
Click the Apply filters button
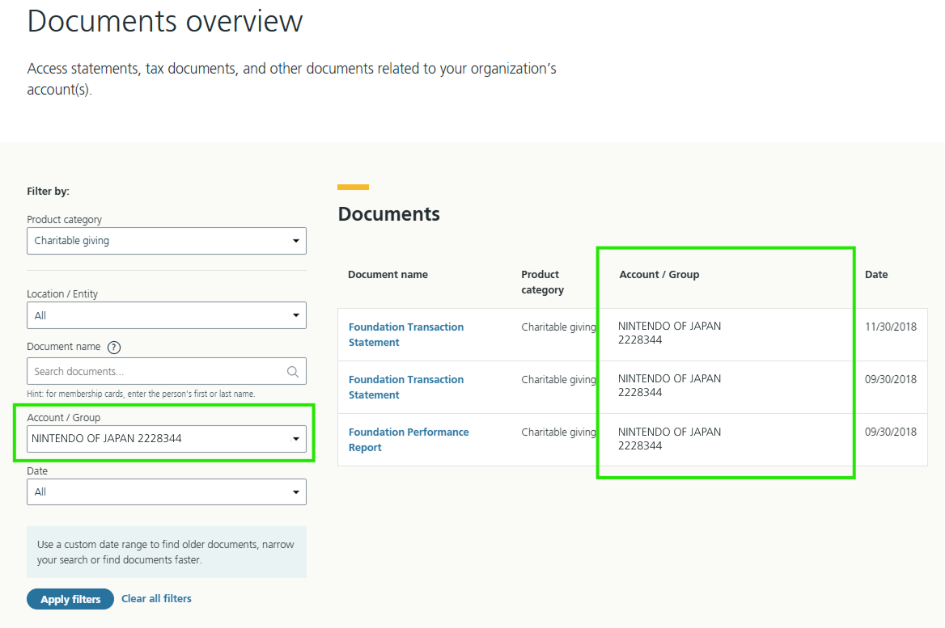(x=70, y=599)
